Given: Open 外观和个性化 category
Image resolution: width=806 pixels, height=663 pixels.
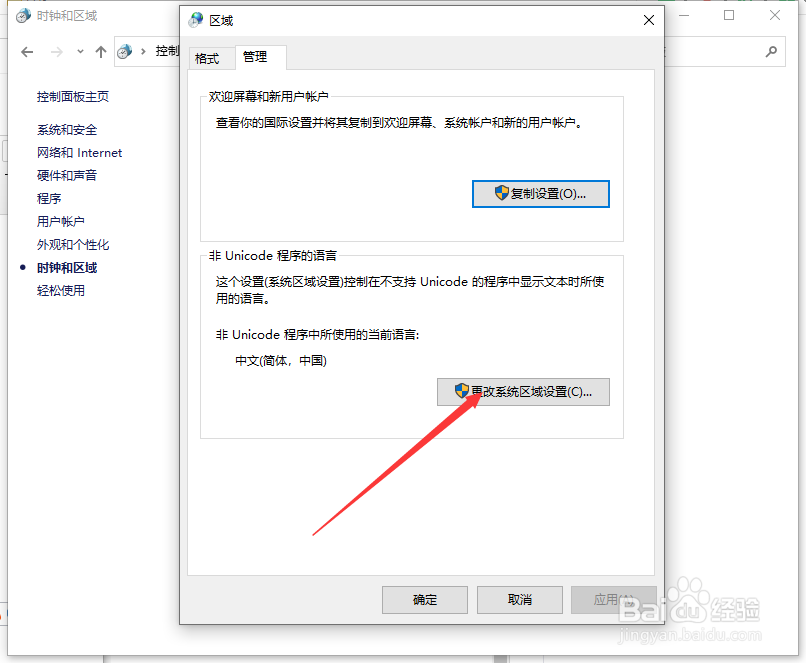Looking at the screenshot, I should click(73, 245).
